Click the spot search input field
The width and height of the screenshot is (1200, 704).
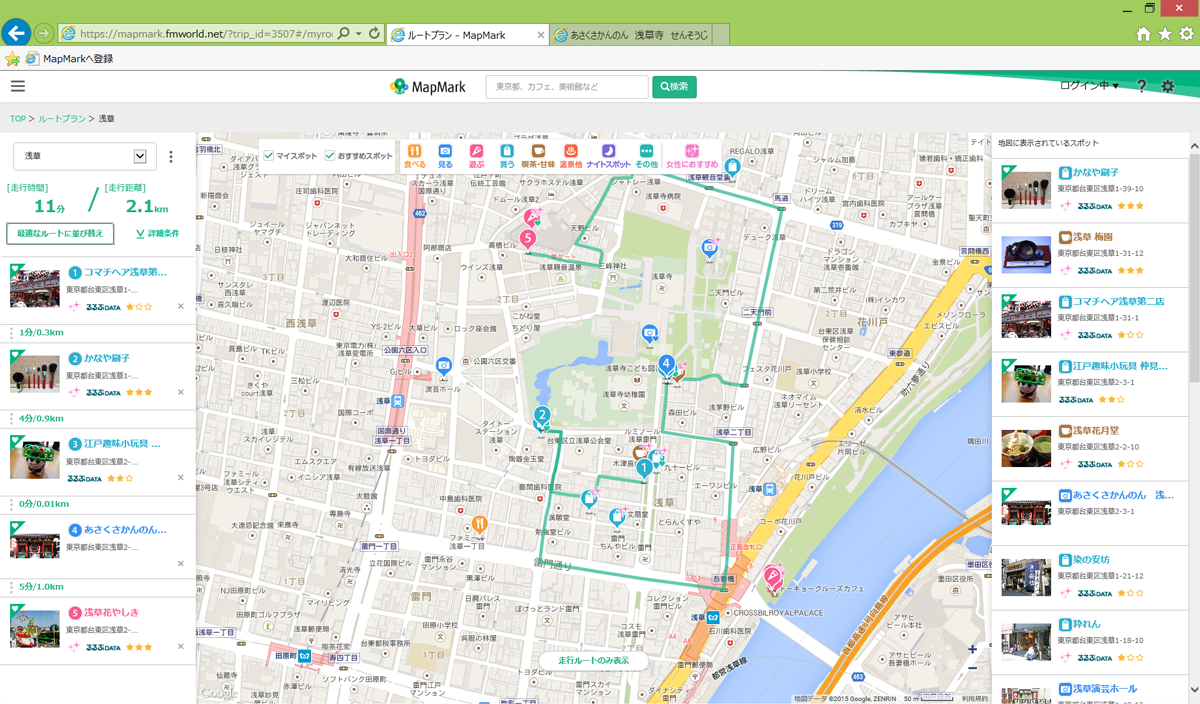point(566,87)
